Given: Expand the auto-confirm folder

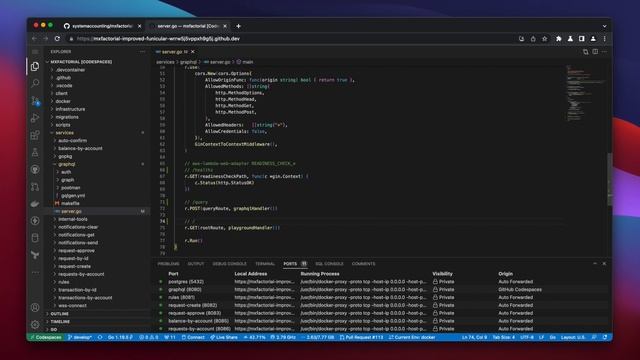Looking at the screenshot, I should (x=72, y=140).
